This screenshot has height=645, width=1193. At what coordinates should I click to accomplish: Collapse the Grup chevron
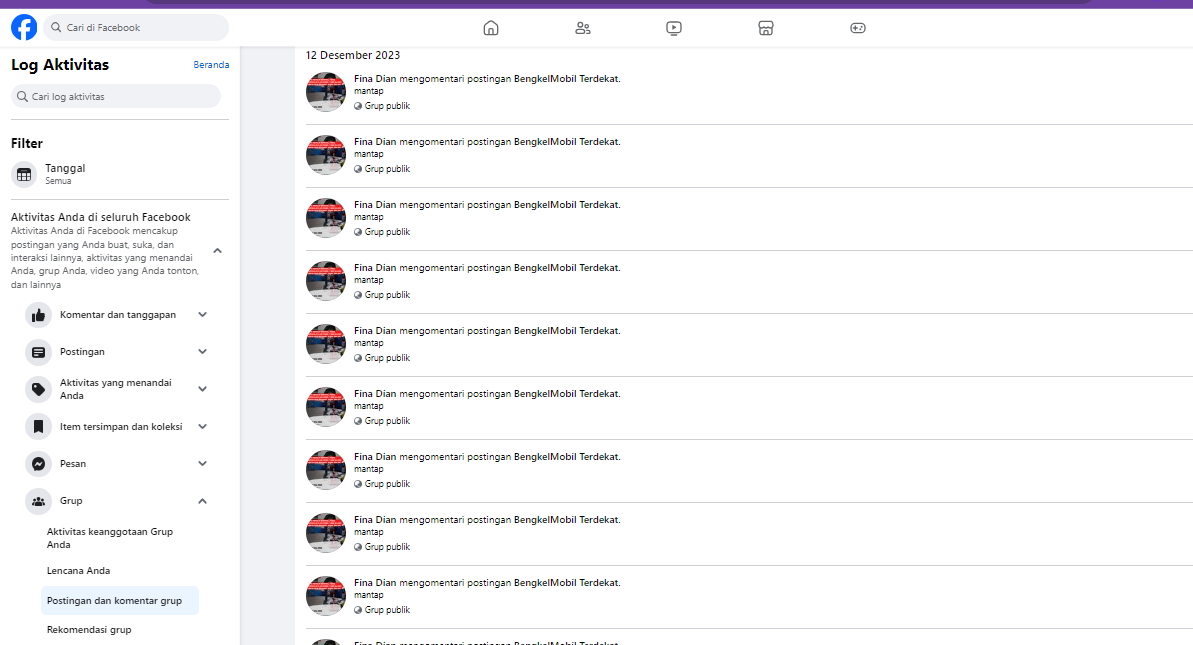[202, 501]
